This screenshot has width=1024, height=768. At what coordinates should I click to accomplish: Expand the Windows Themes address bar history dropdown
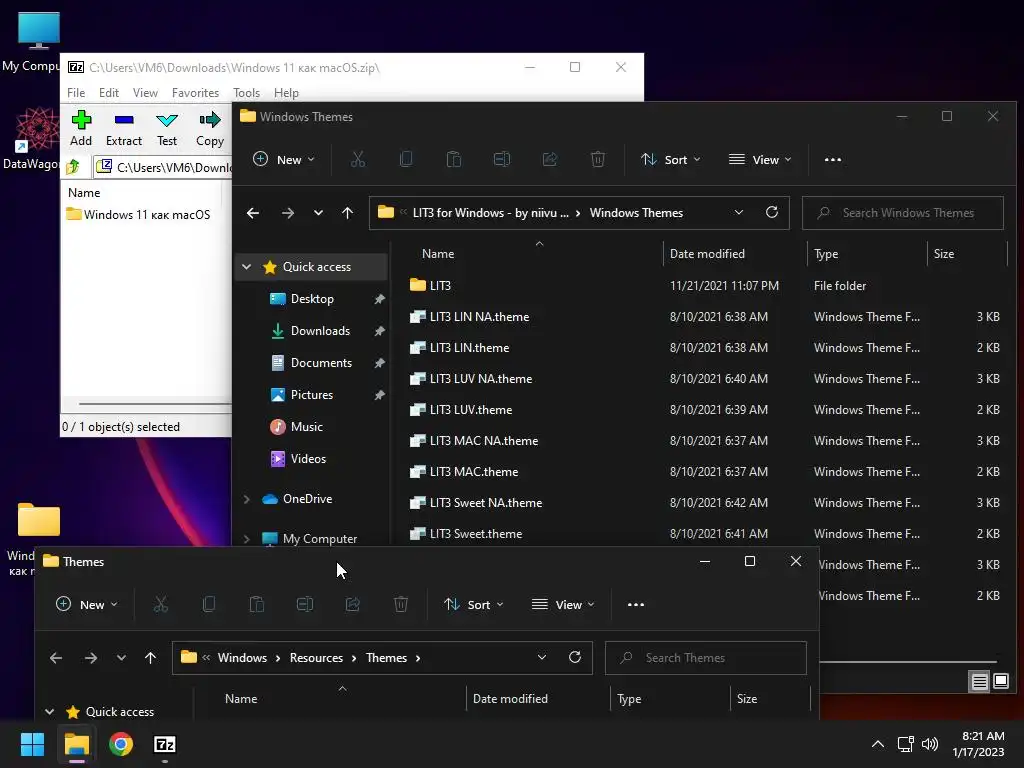click(739, 213)
